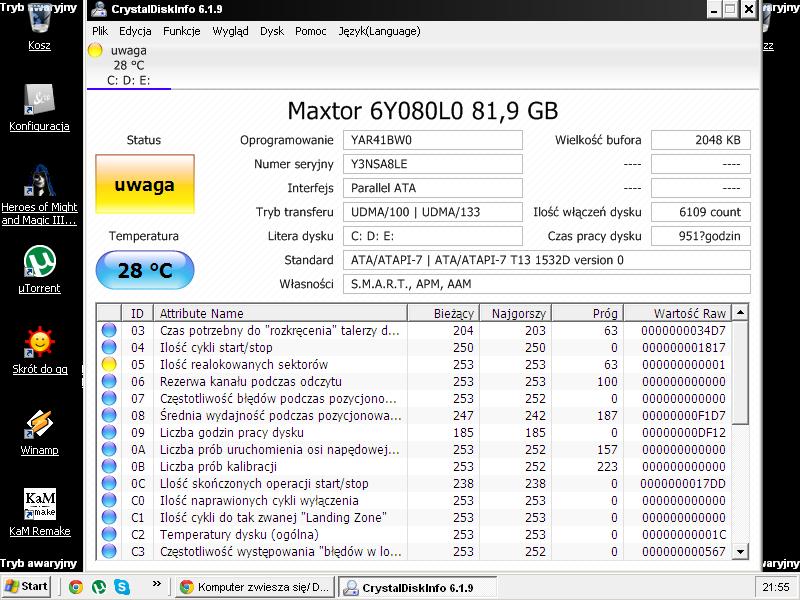Click the yellow disk status circle near uwaga
The image size is (800, 600).
[95, 50]
